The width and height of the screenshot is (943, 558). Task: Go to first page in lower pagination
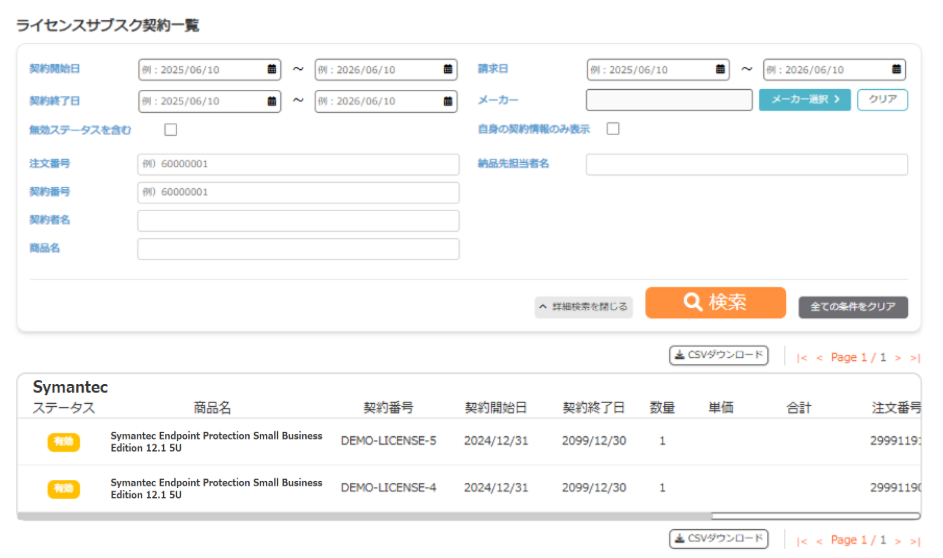(x=802, y=541)
